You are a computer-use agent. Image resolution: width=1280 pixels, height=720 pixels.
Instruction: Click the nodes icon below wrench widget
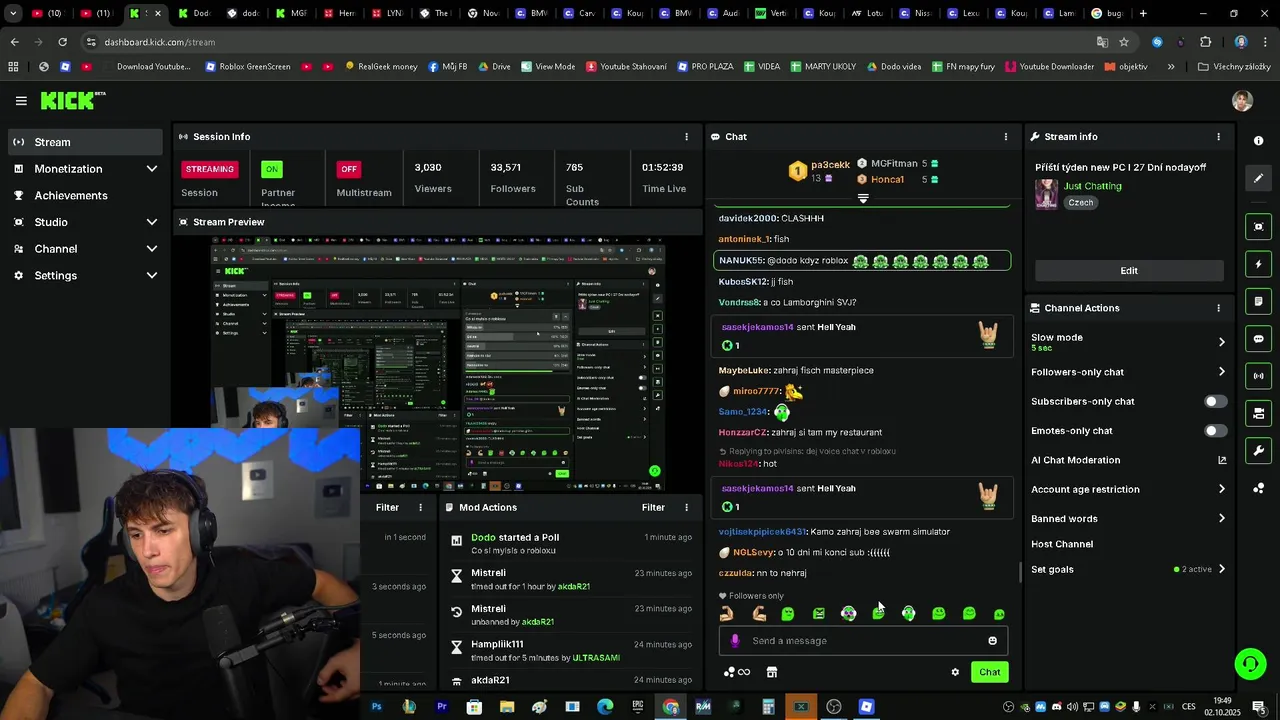(x=1259, y=488)
